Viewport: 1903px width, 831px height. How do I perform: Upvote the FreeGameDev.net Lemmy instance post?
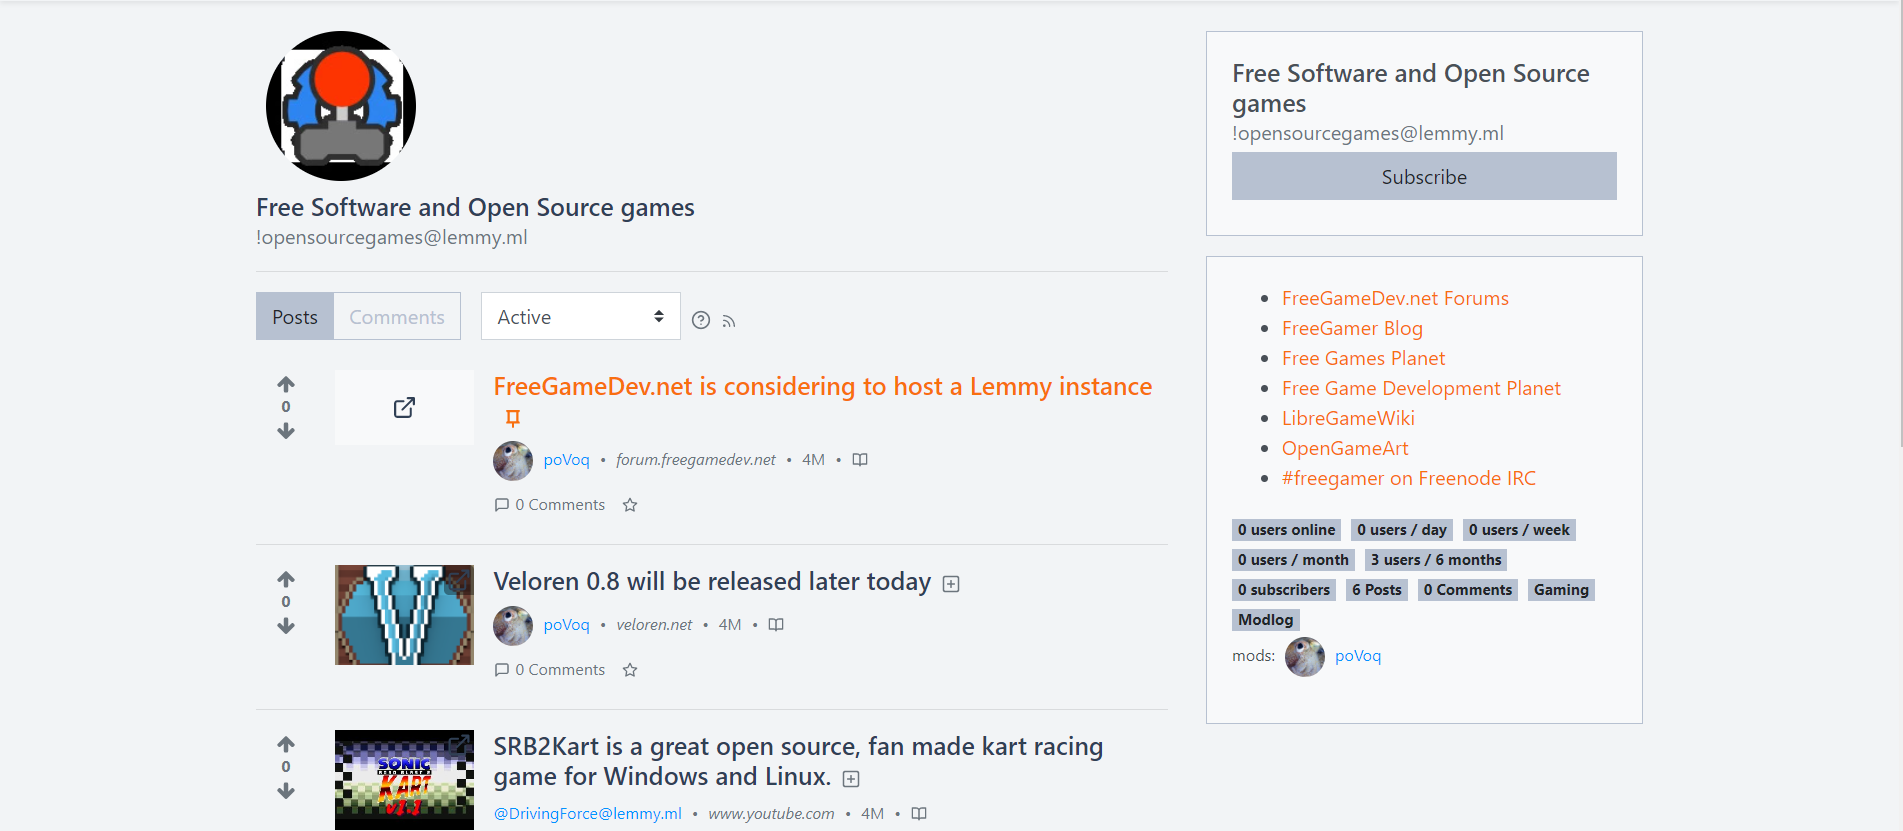click(286, 384)
